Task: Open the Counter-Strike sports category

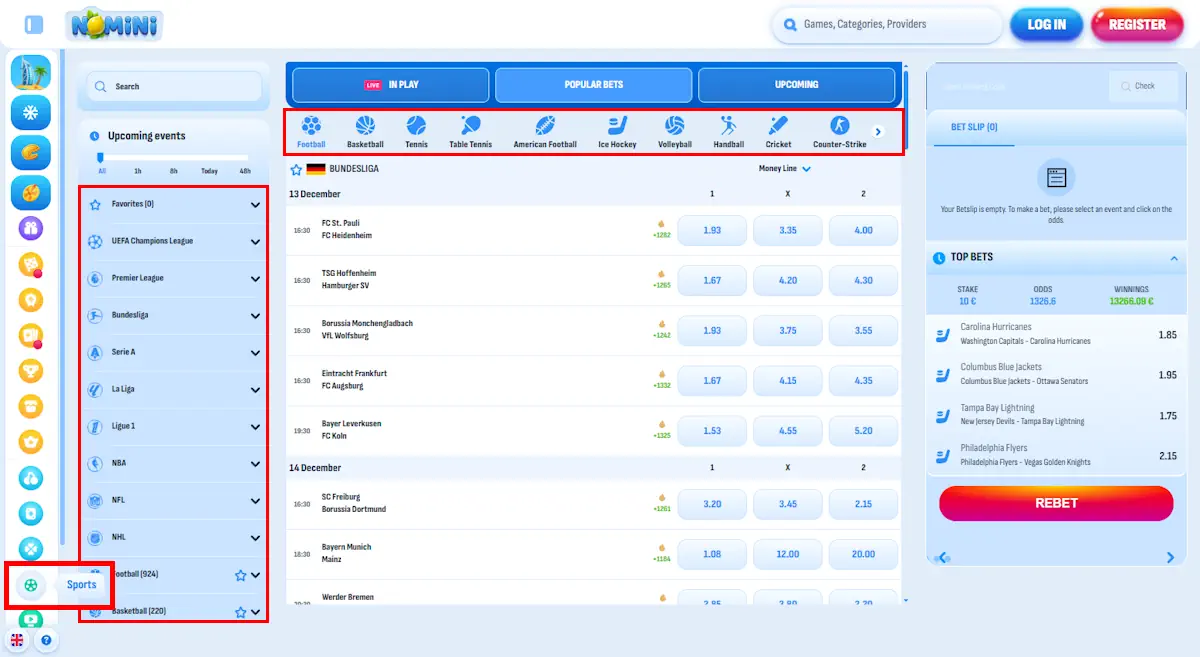Action: click(839, 128)
